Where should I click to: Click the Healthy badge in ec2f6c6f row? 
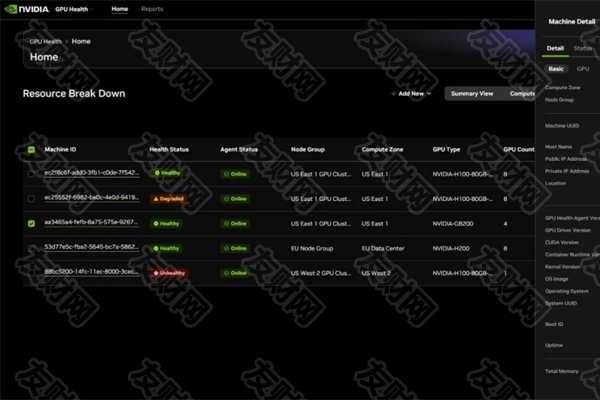click(x=167, y=173)
